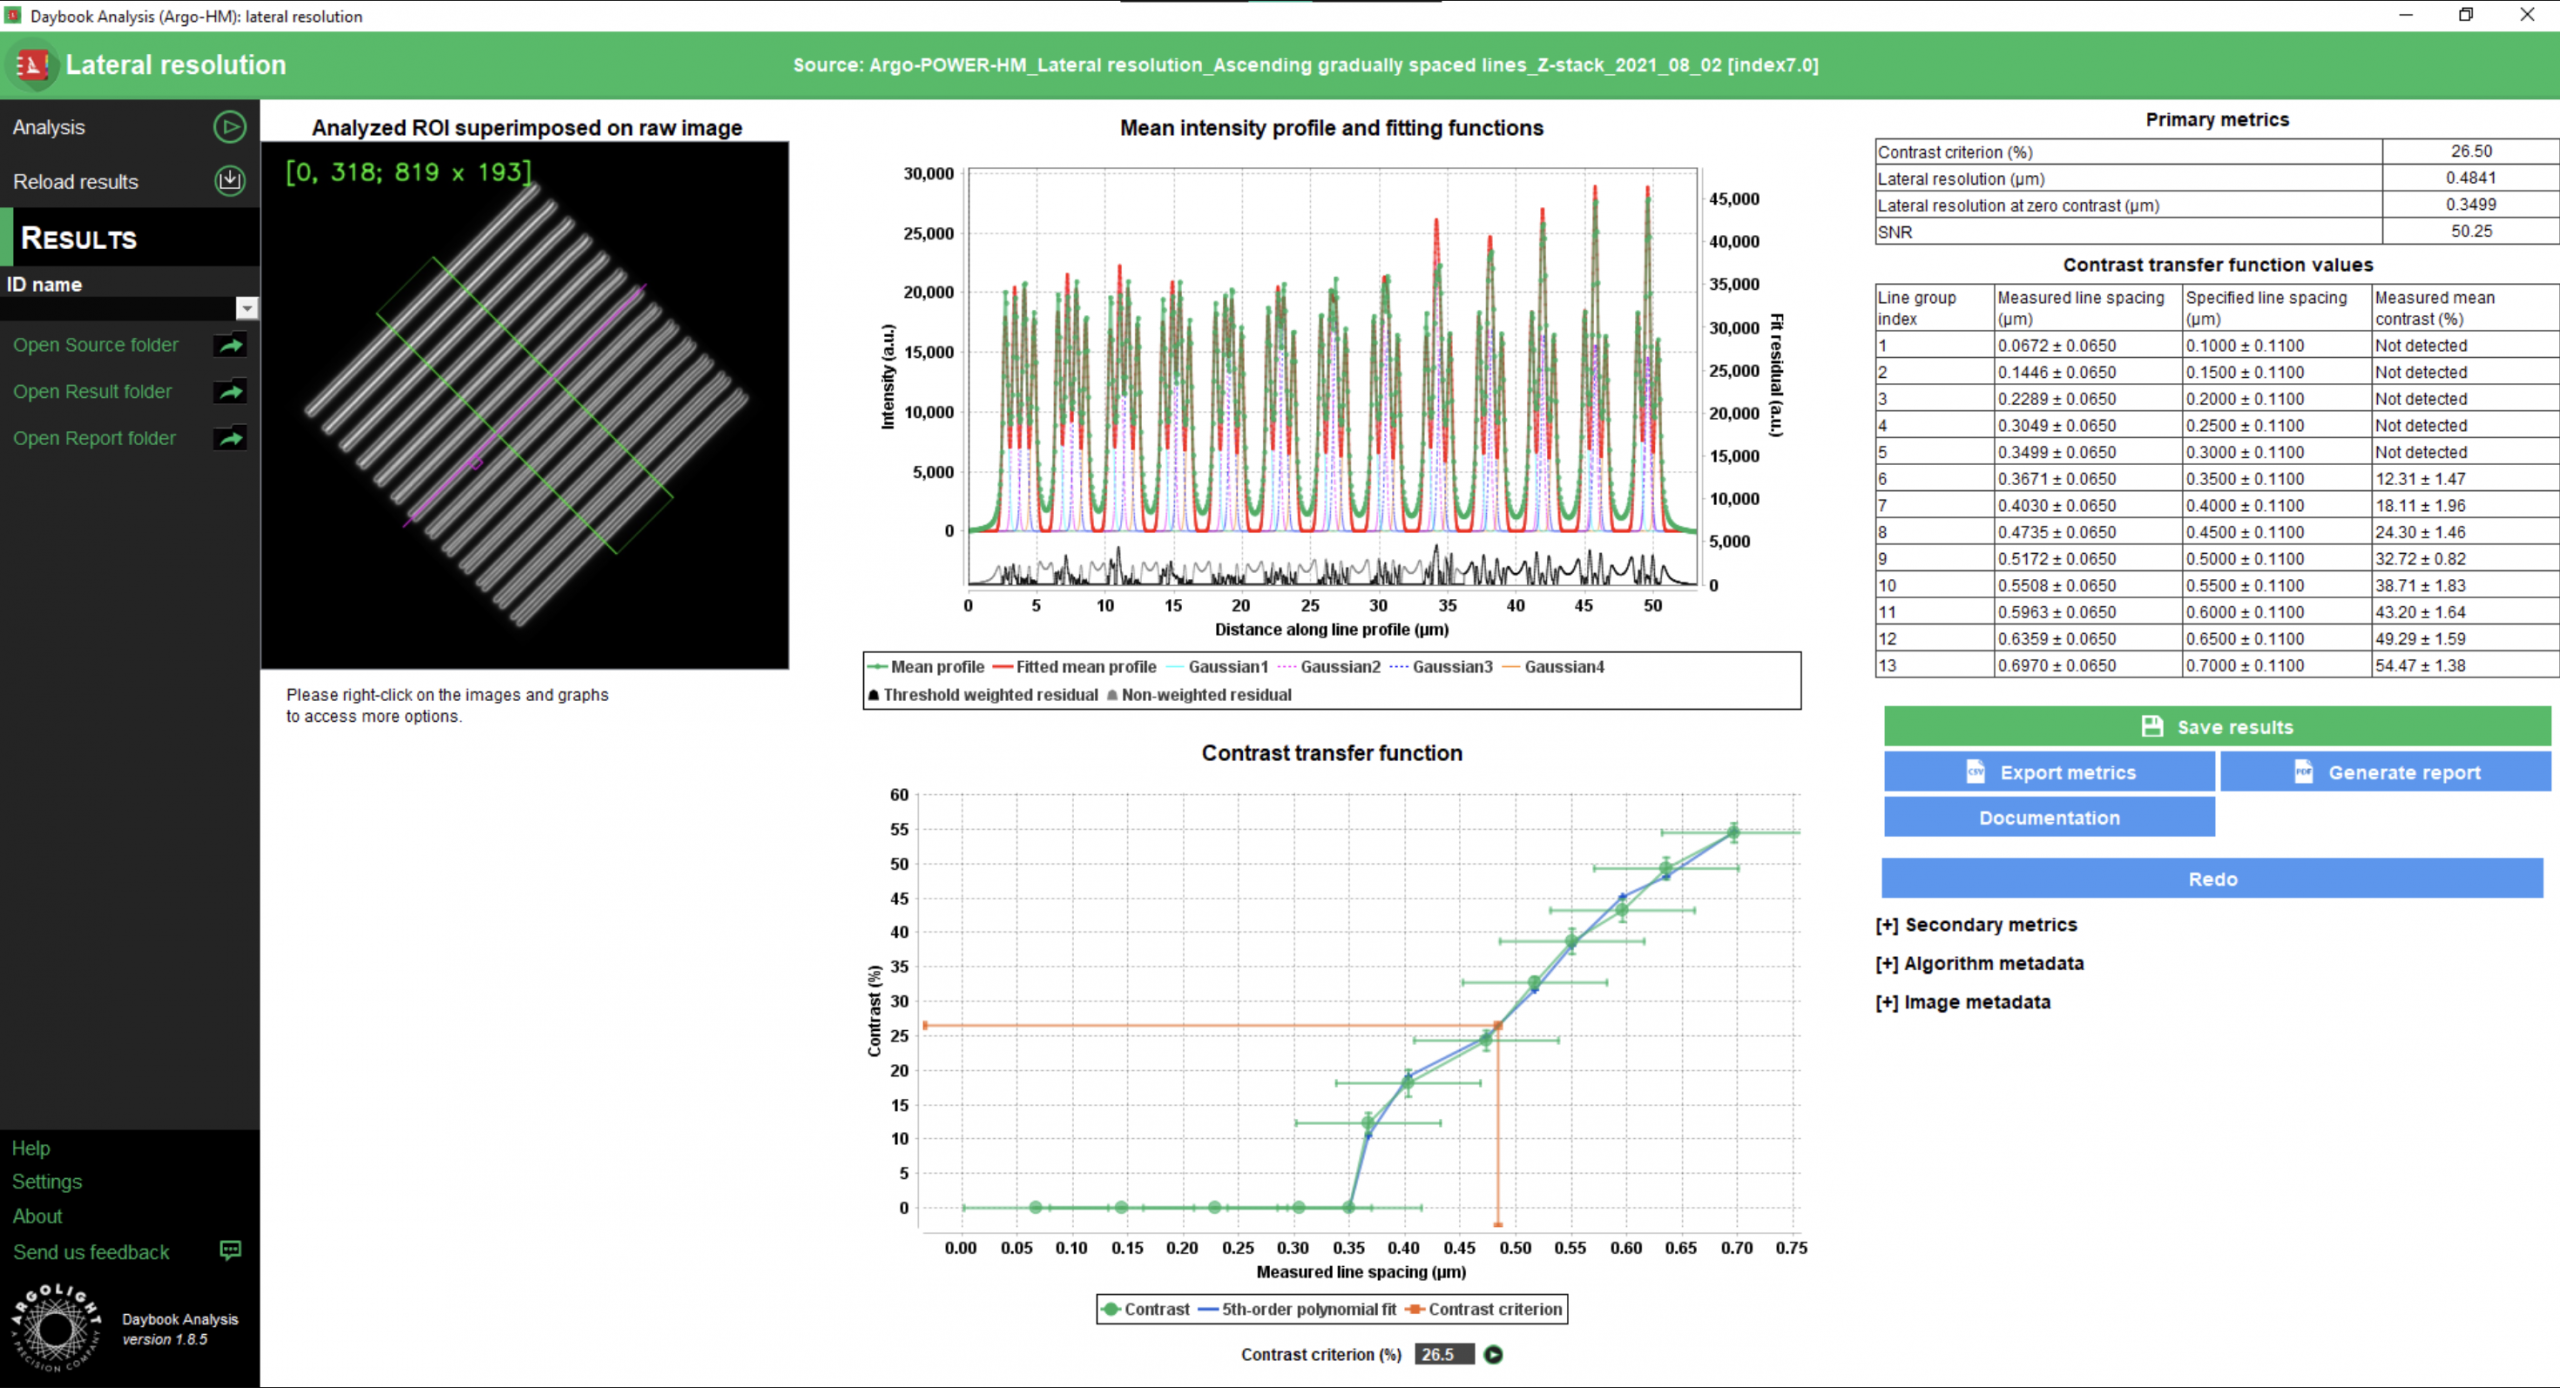Click the arrow icon beside Open Source folder

(x=230, y=345)
